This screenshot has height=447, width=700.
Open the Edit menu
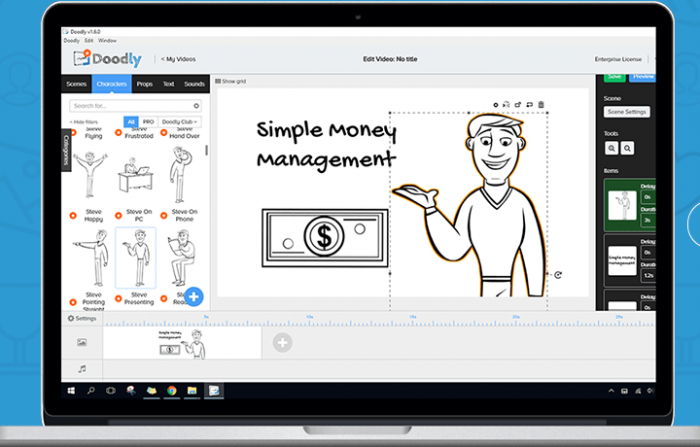coord(87,40)
